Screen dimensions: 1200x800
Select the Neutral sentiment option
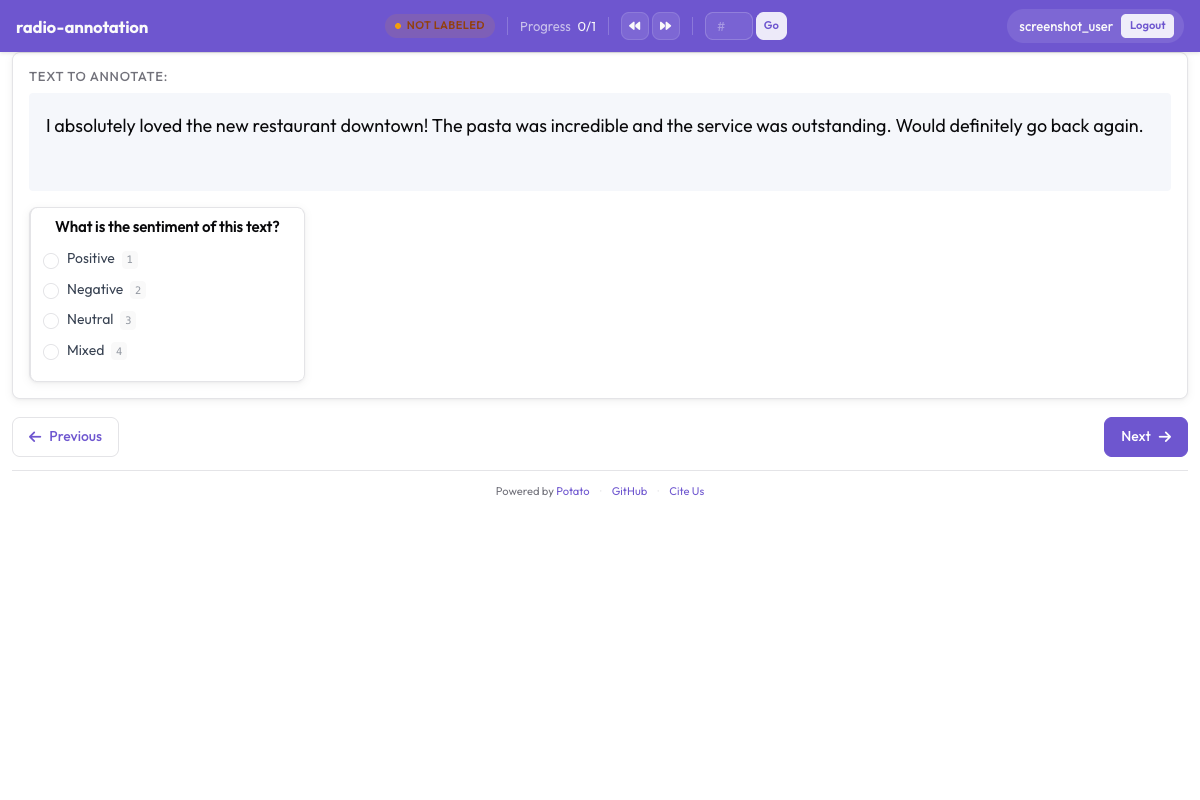pos(51,321)
